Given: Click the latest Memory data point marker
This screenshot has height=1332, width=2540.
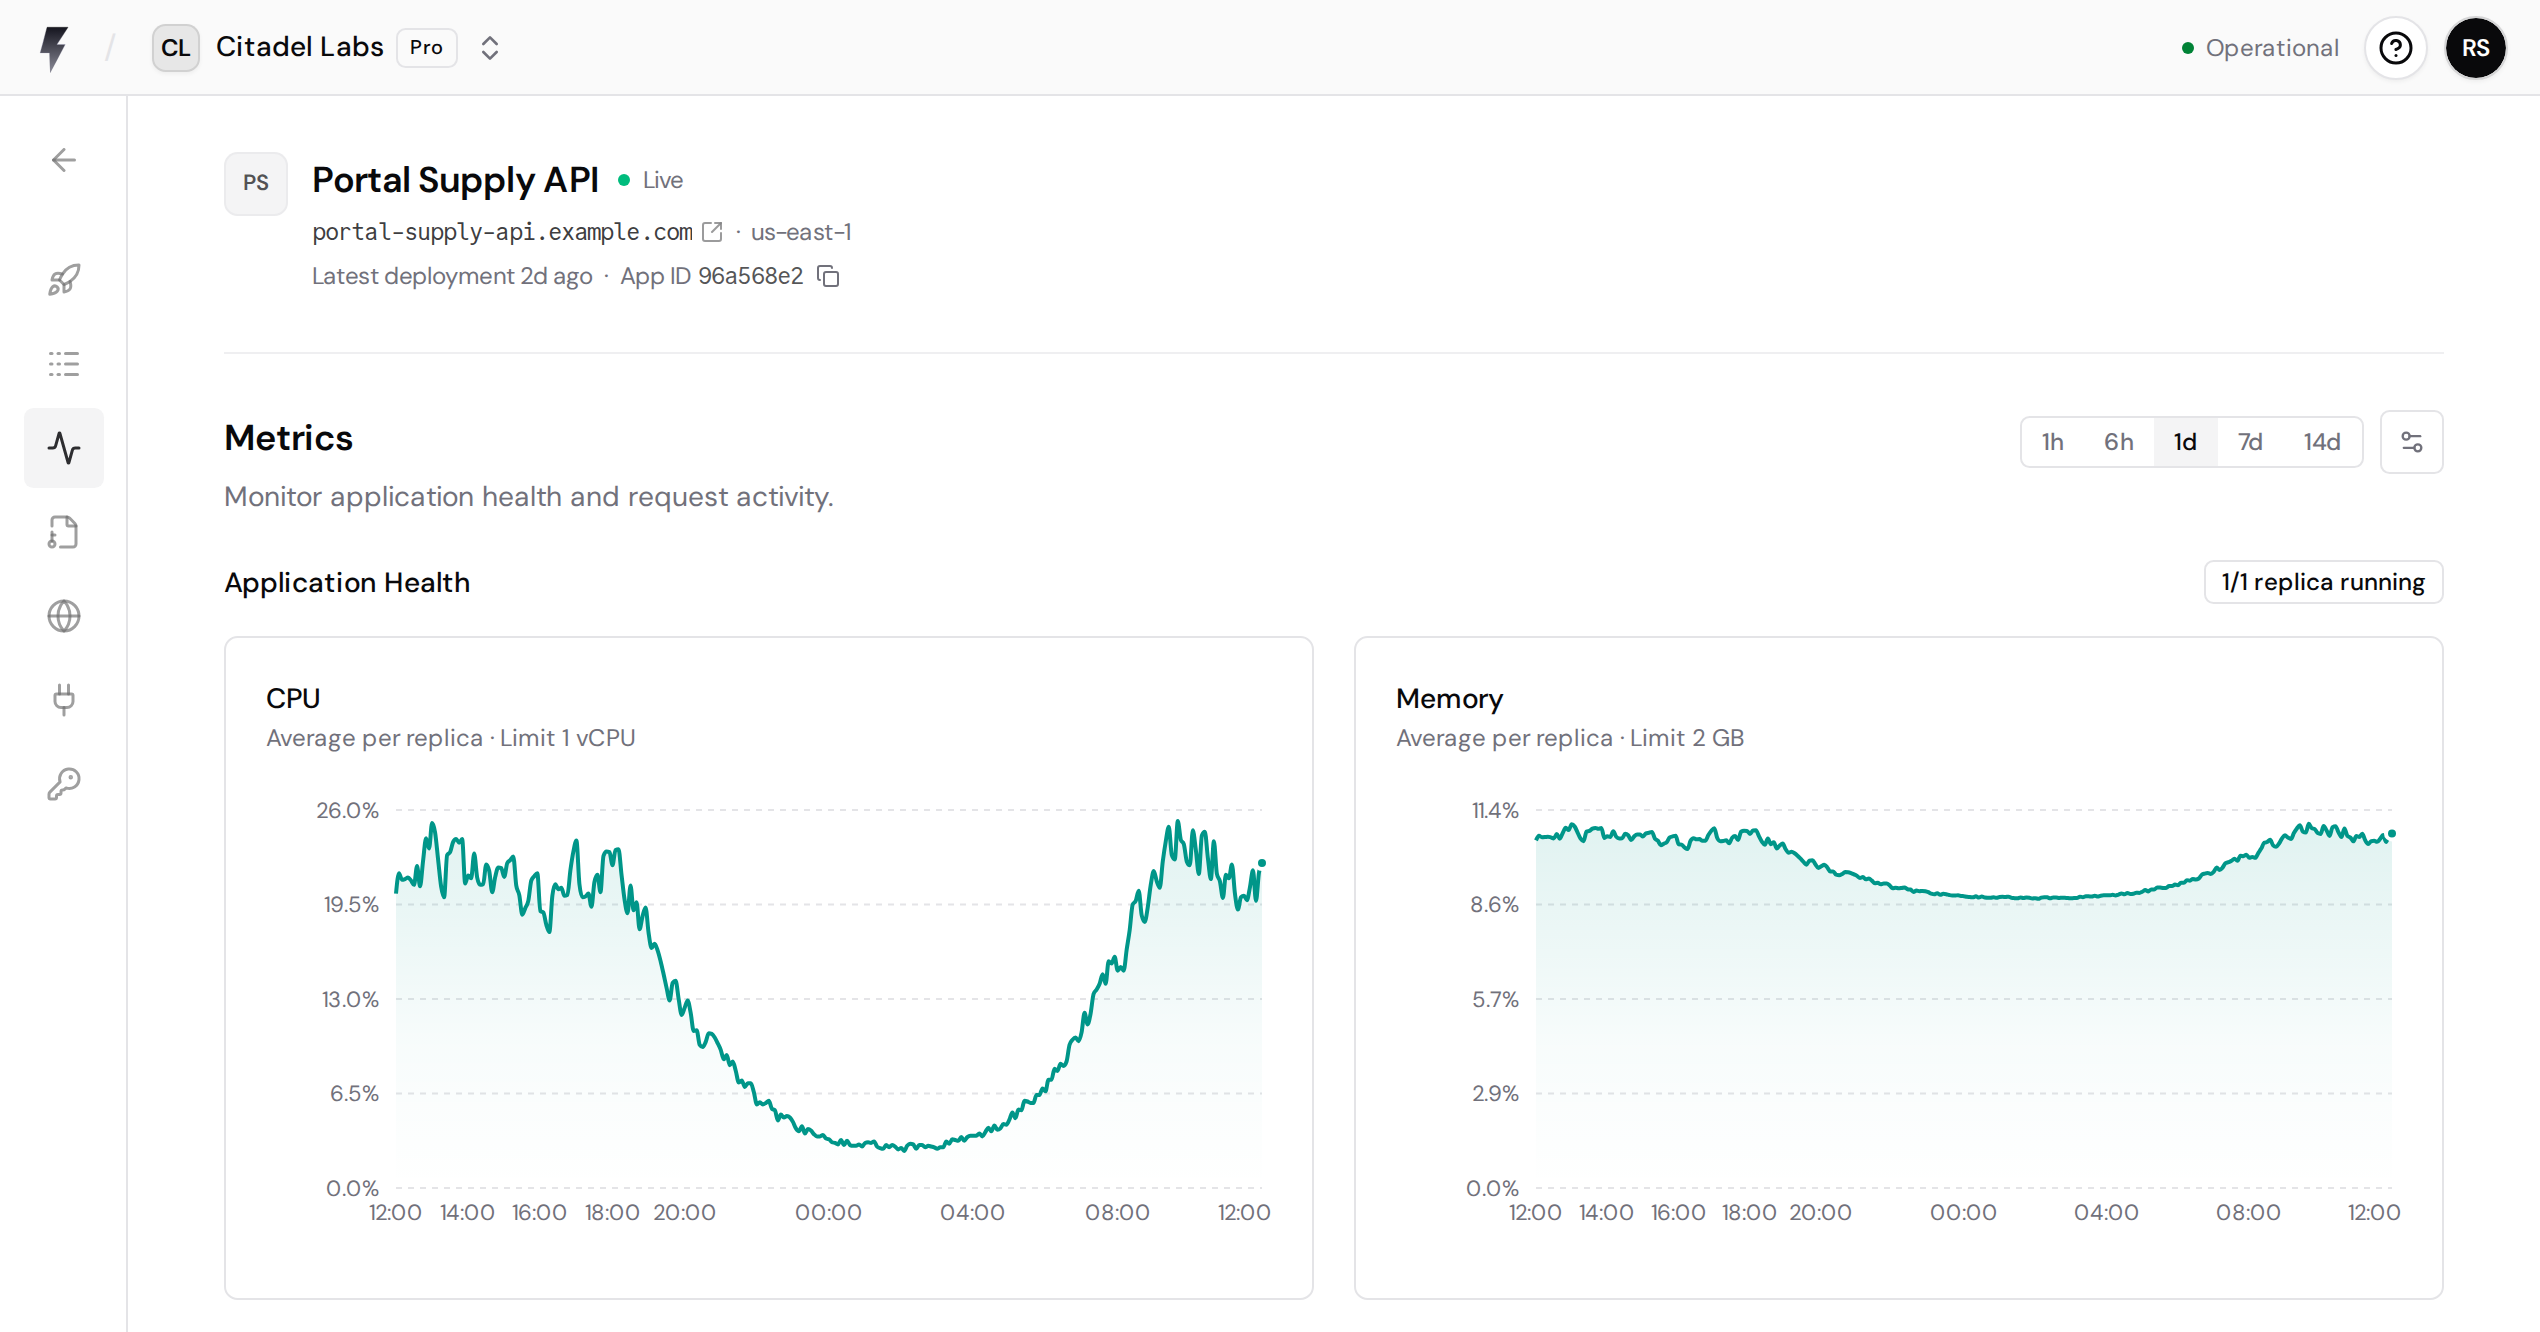Looking at the screenshot, I should [x=2392, y=833].
